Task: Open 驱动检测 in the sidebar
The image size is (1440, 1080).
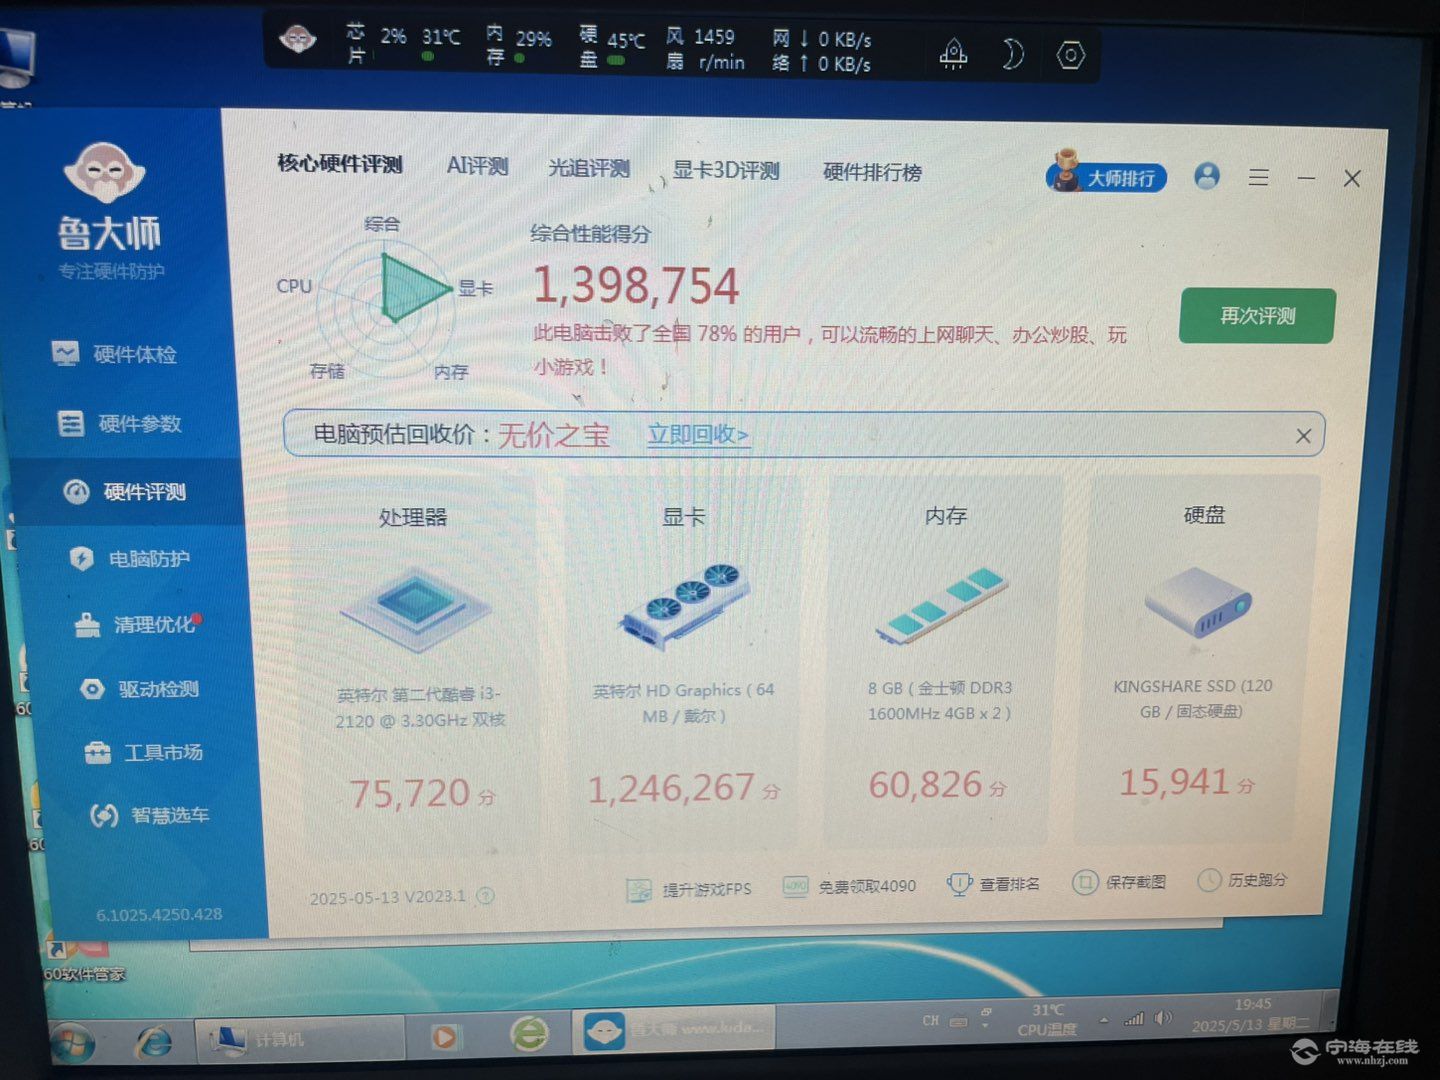Action: 139,689
